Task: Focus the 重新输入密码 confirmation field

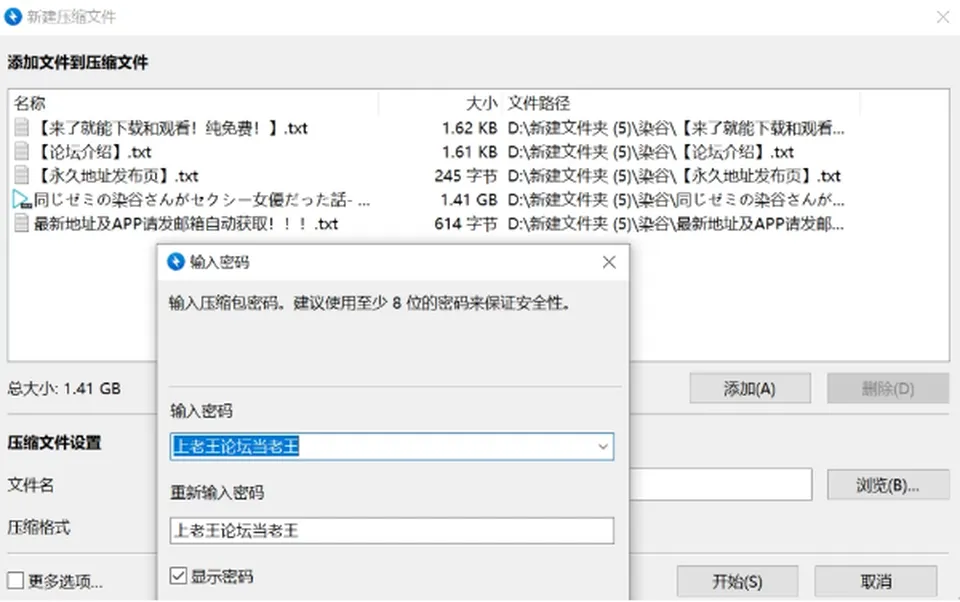Action: pyautogui.click(x=392, y=530)
